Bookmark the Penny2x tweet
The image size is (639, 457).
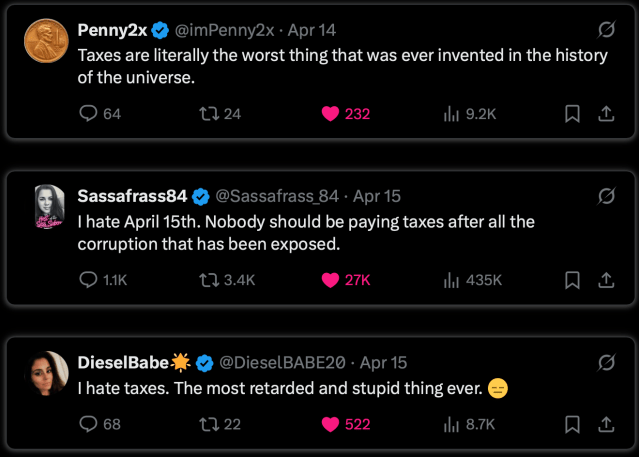point(573,114)
